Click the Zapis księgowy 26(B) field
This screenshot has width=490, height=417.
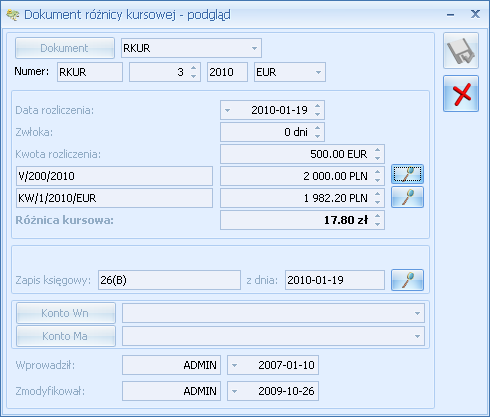point(169,280)
